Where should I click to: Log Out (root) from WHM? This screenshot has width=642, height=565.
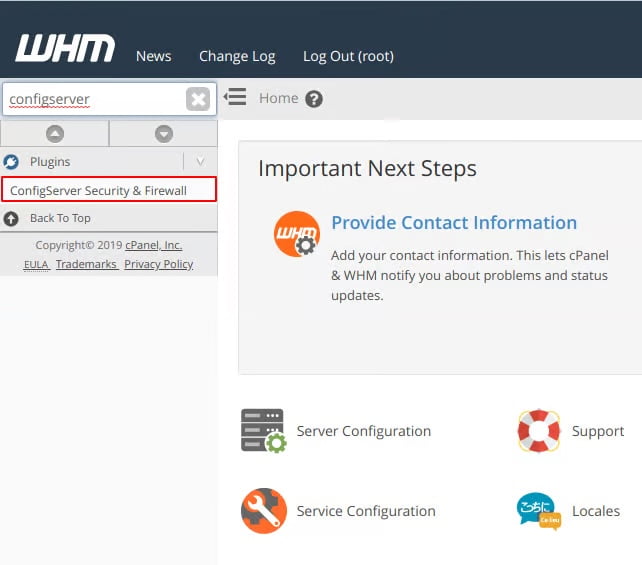(x=348, y=56)
